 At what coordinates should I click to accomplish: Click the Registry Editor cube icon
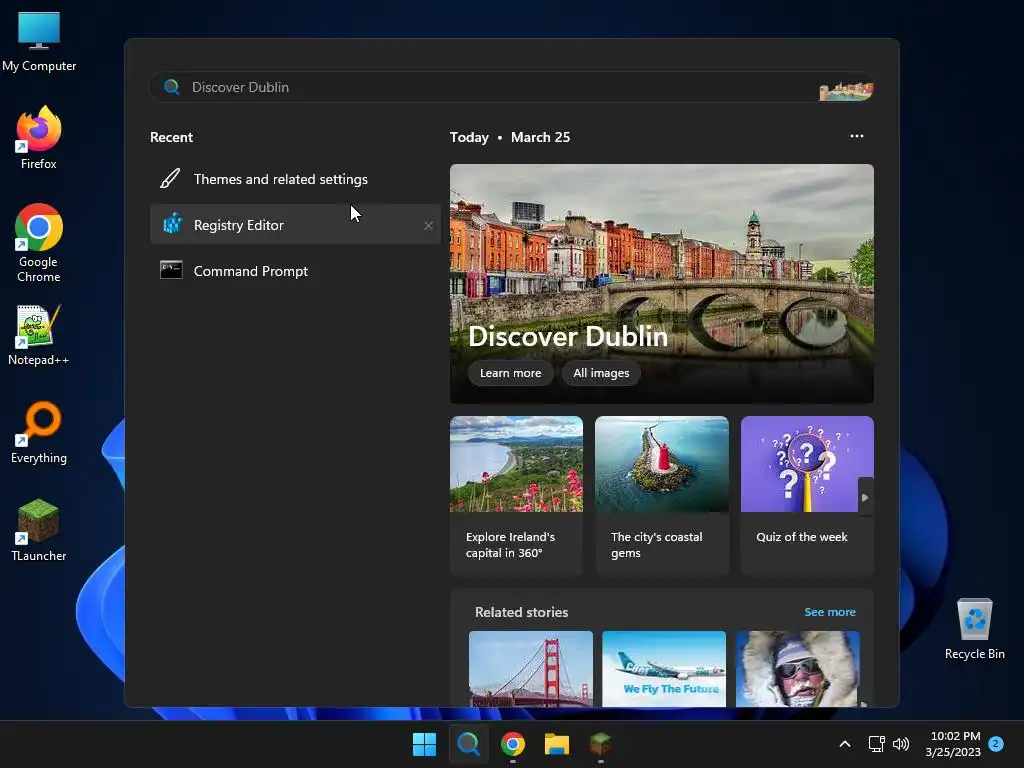click(172, 224)
